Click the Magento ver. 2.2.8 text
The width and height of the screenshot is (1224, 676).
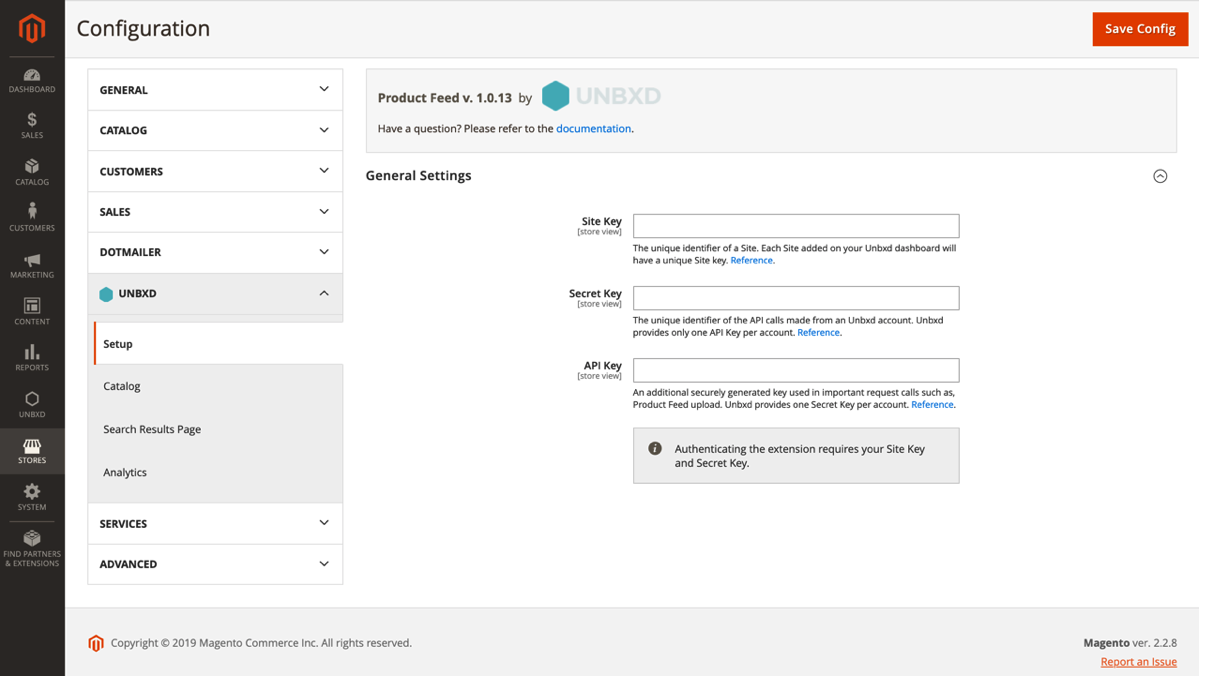tap(1130, 643)
